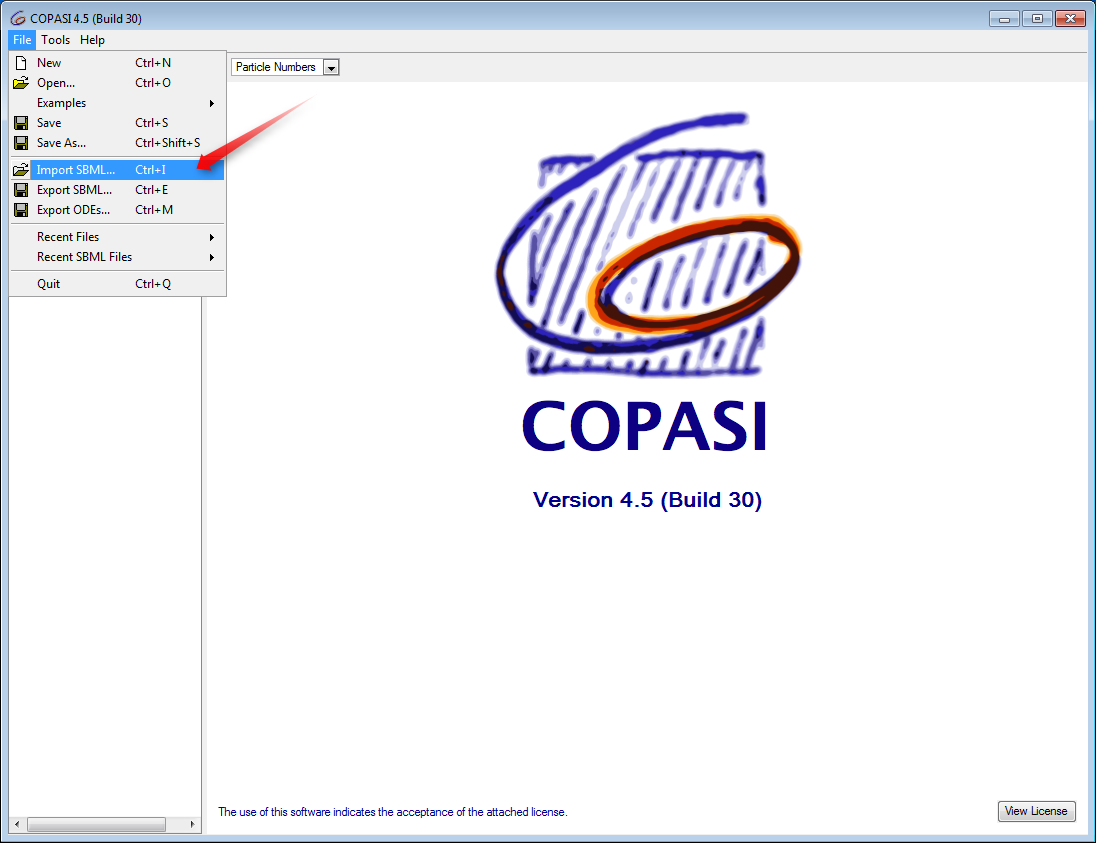The image size is (1096, 843).
Task: Quit COPASI via the File menu
Action: pos(117,284)
